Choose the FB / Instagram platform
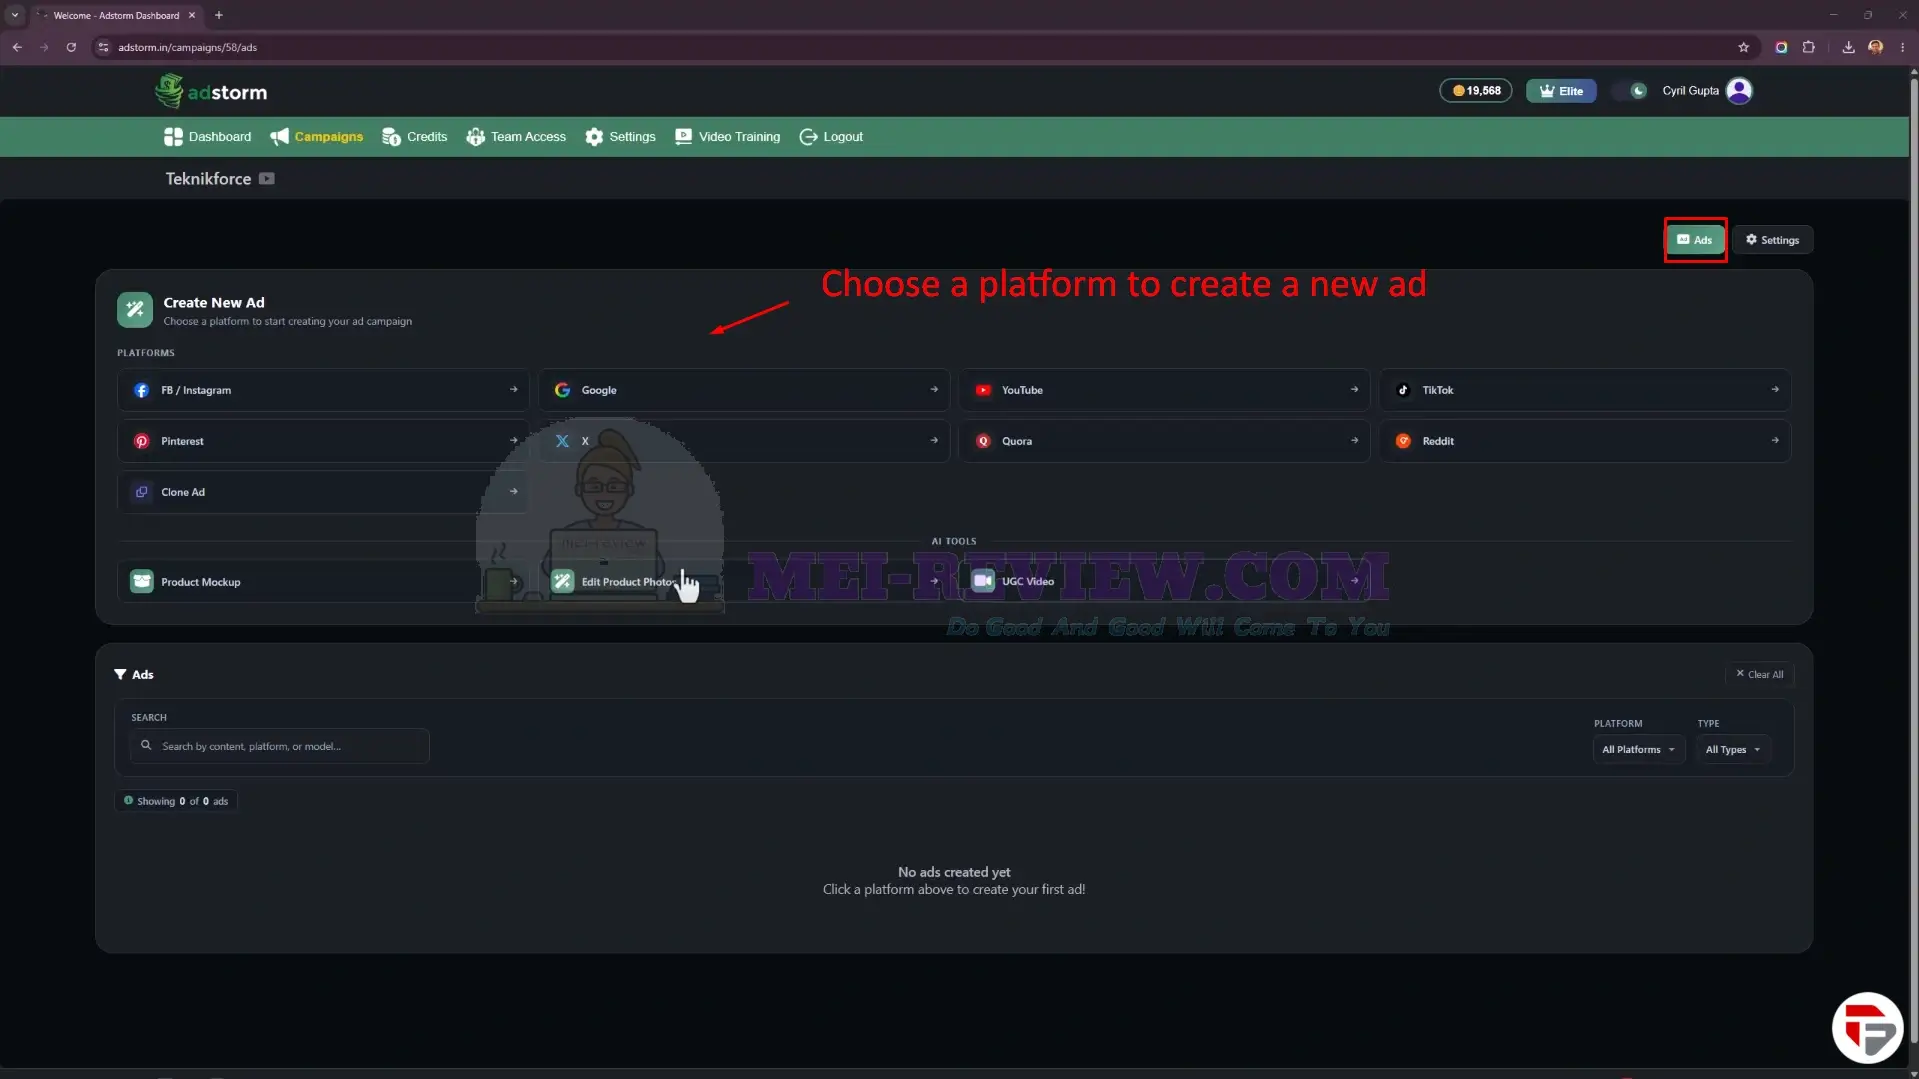The image size is (1919, 1079). [x=323, y=390]
